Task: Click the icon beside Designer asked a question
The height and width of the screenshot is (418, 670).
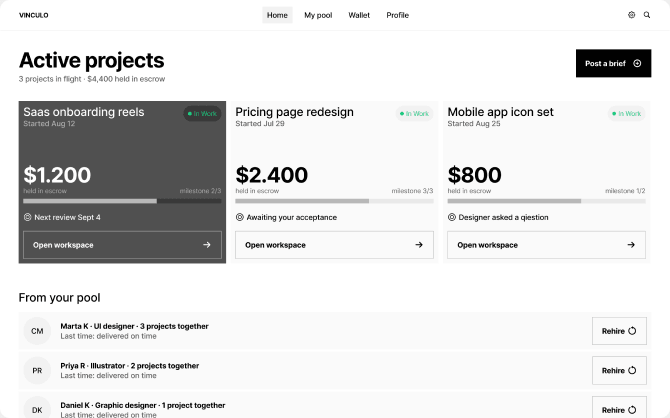Action: click(452, 217)
